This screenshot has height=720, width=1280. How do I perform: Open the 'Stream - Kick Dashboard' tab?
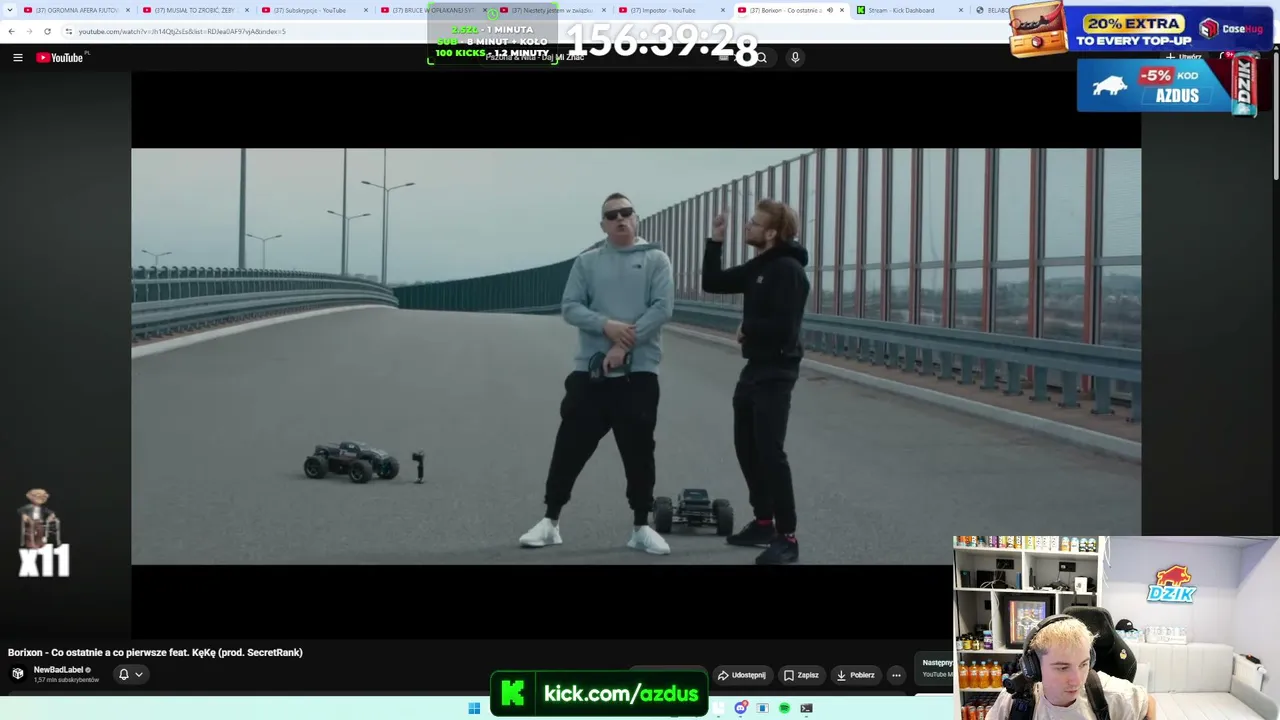(909, 10)
